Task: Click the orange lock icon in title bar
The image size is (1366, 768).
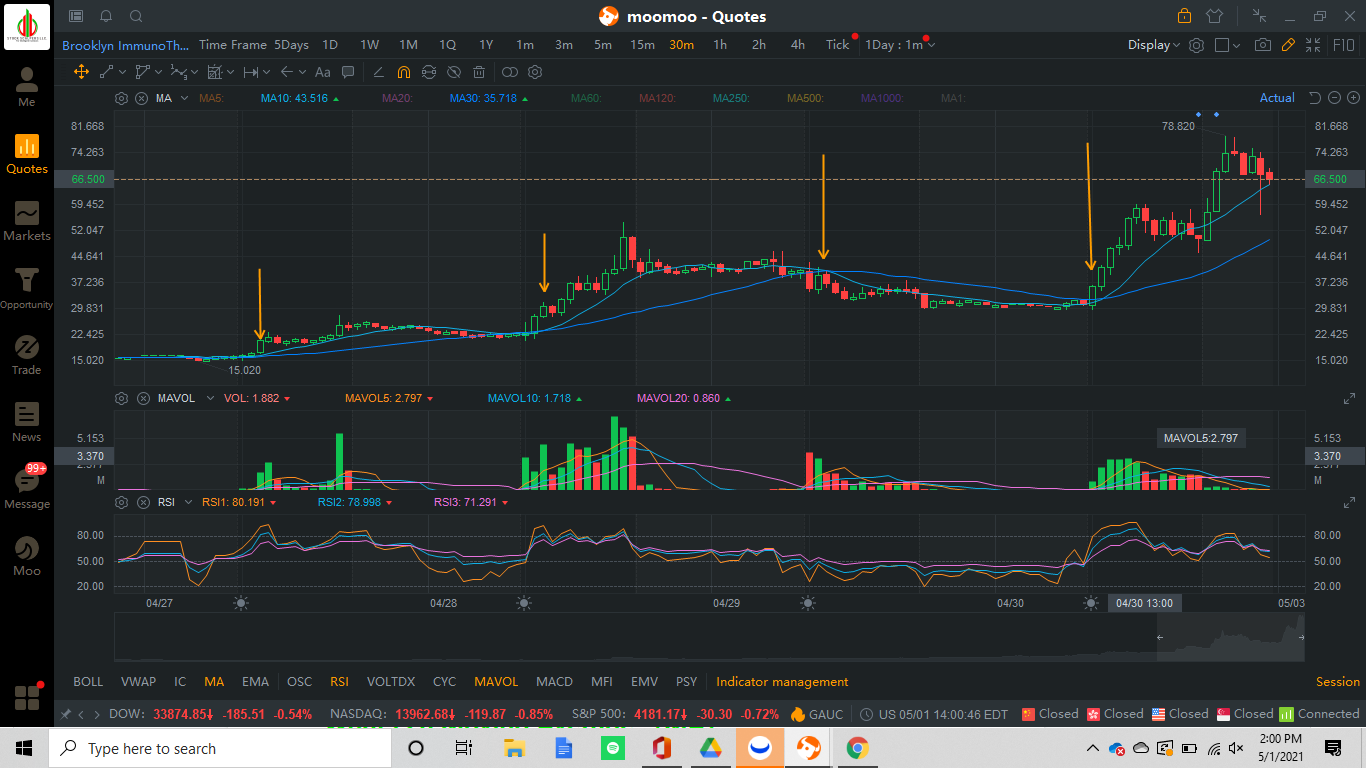Action: coord(1184,16)
